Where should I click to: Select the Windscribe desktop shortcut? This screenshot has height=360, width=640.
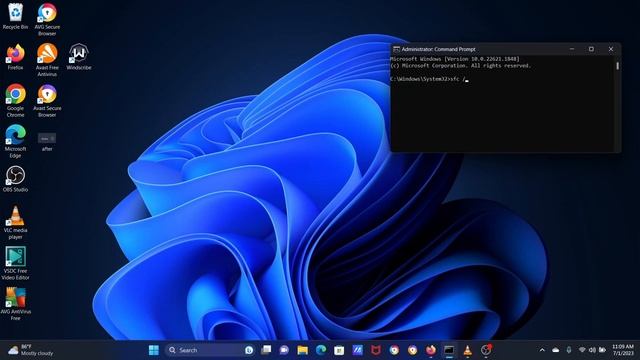click(79, 57)
